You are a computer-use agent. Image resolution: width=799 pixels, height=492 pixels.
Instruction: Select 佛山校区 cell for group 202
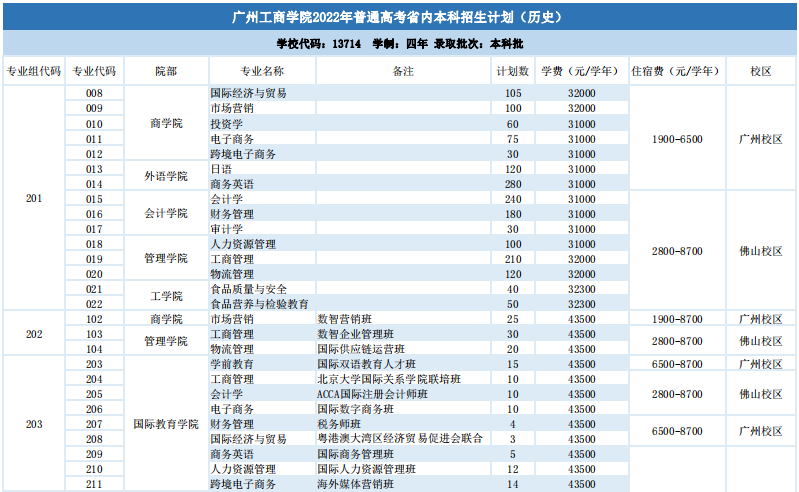[x=761, y=341]
